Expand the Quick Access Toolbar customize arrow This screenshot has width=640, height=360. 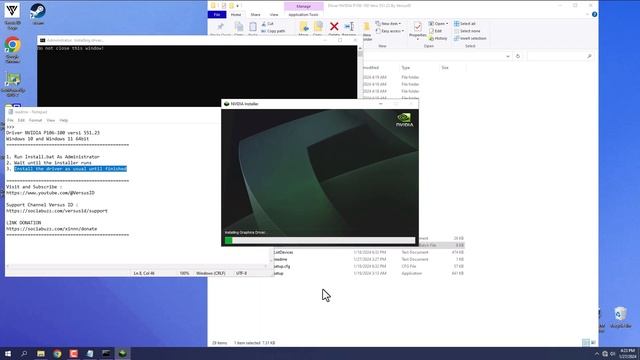[x=238, y=6]
